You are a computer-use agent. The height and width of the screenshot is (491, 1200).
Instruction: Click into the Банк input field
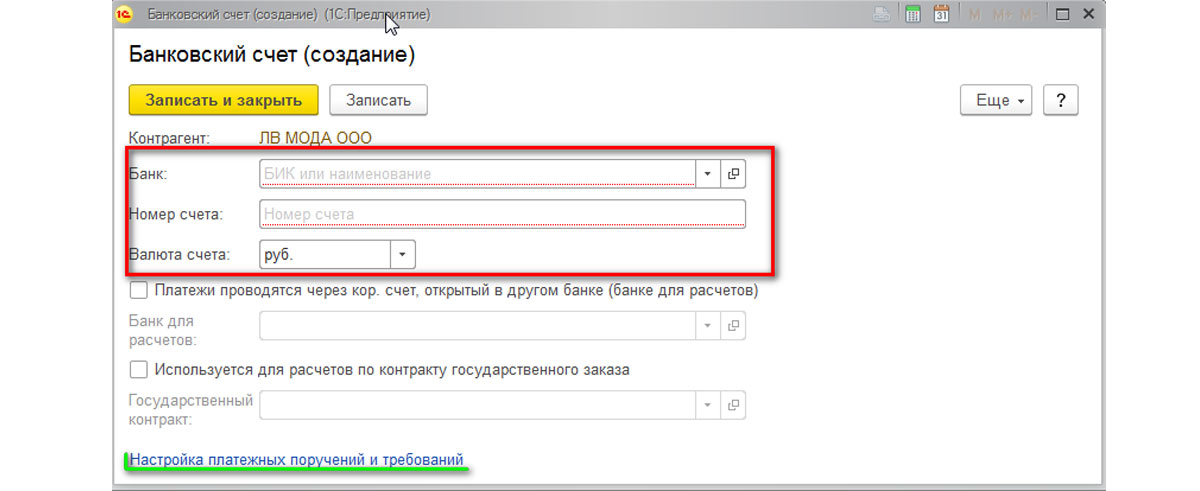[477, 173]
